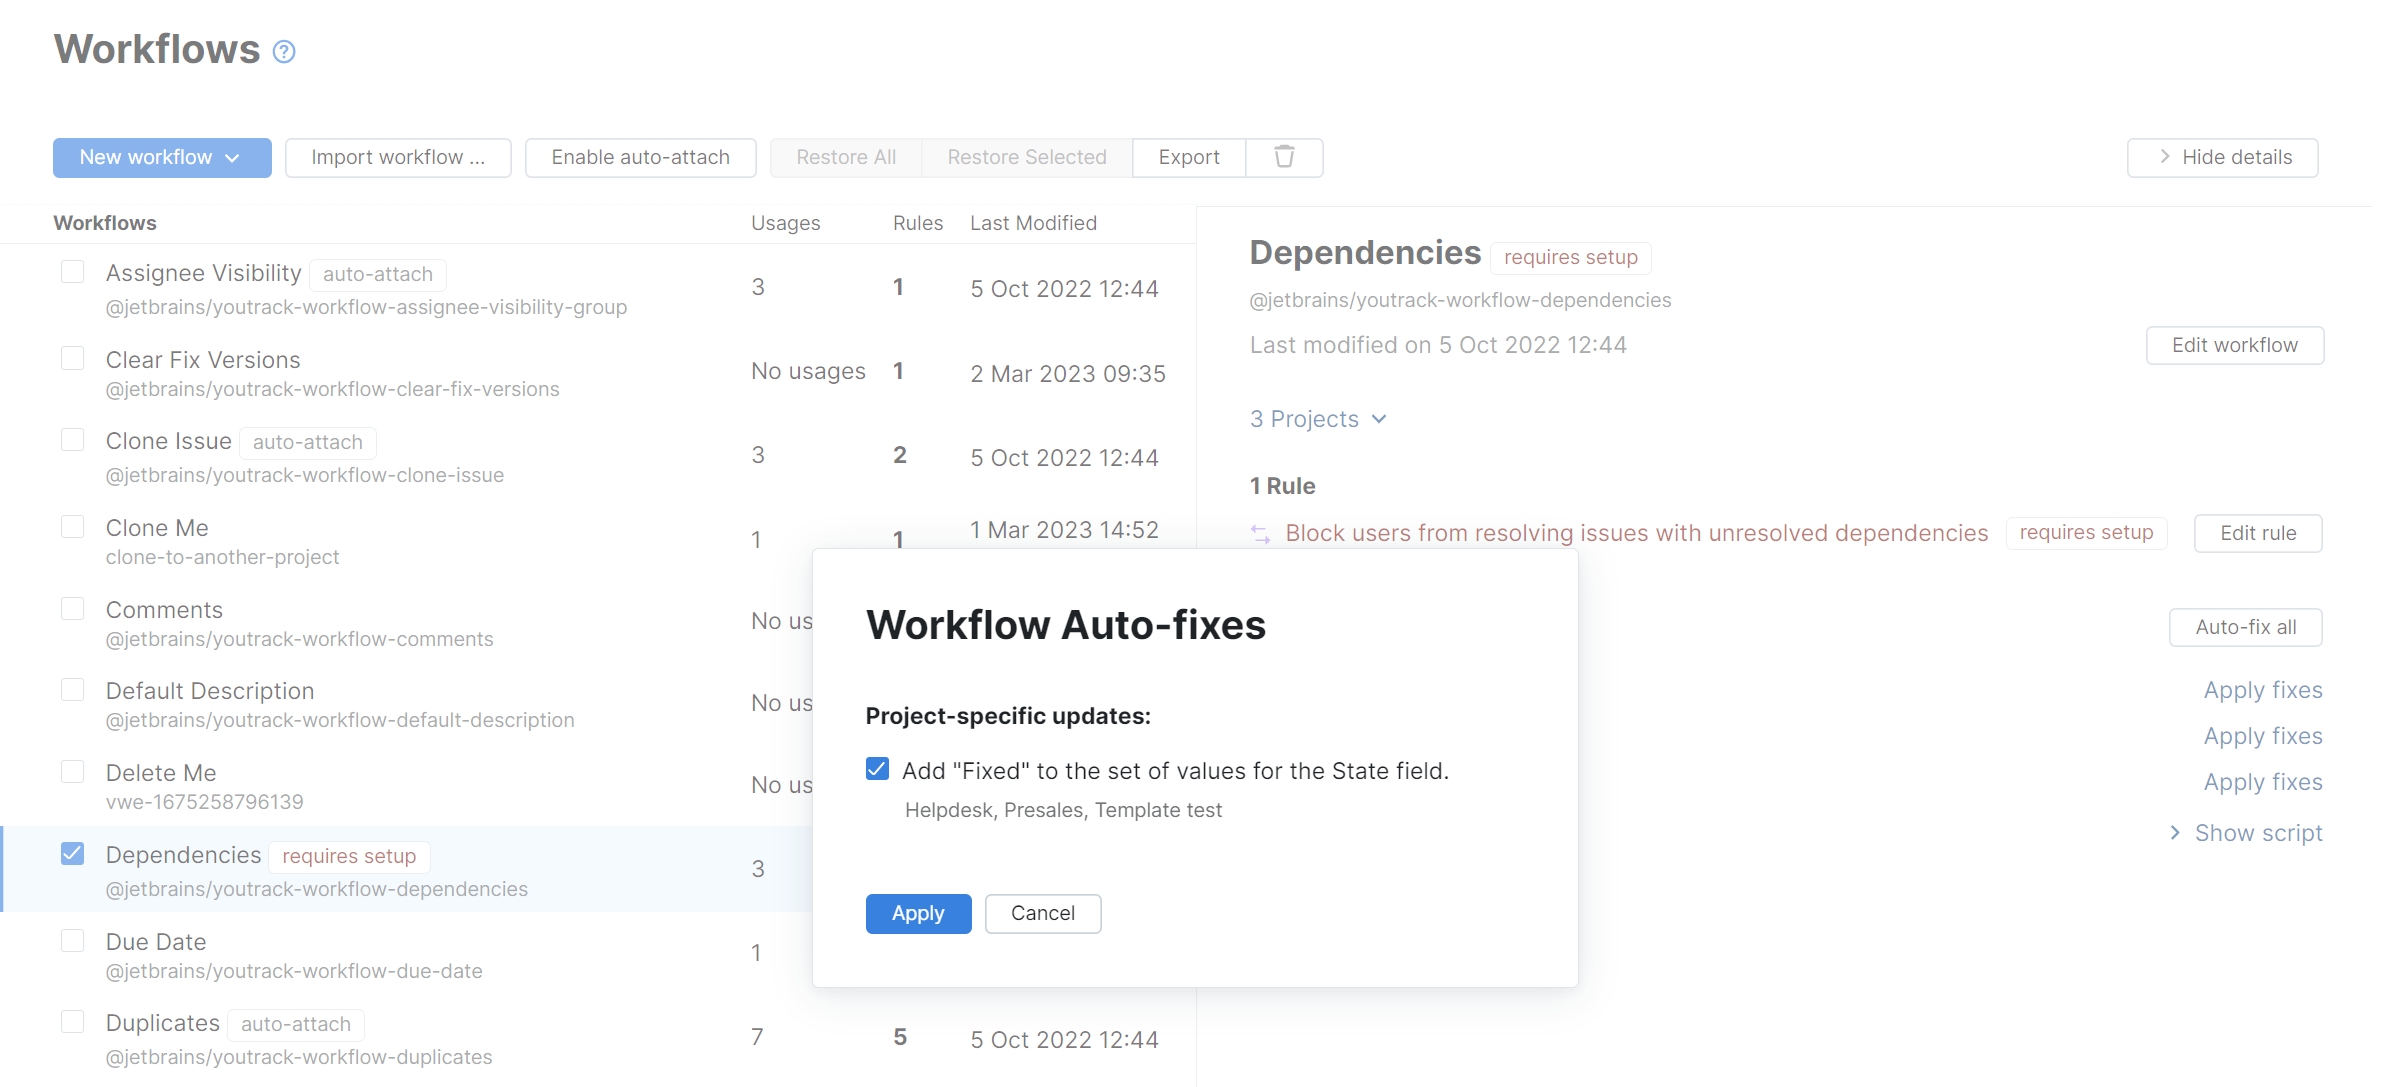Click the chevron icon before Show script
2390x1087 pixels.
coord(2176,832)
